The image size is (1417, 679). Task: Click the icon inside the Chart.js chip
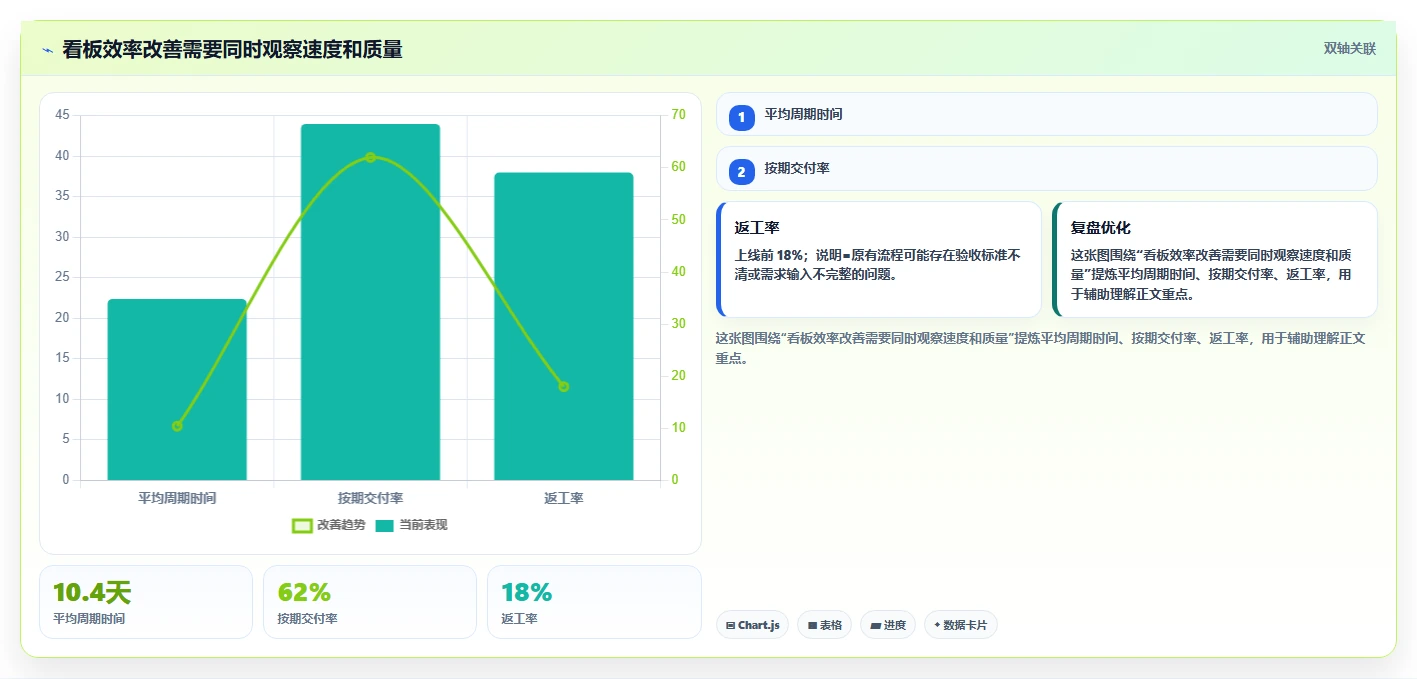tap(730, 626)
